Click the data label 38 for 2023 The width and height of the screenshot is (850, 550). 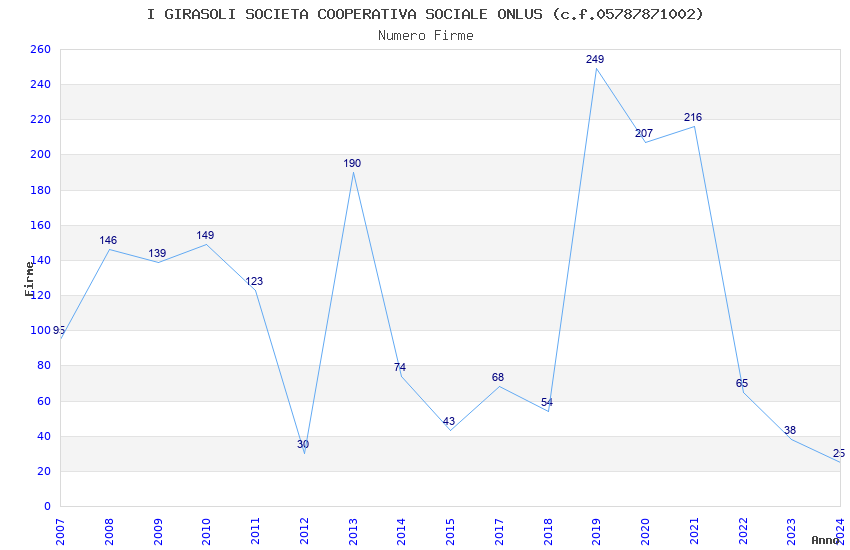(x=790, y=430)
